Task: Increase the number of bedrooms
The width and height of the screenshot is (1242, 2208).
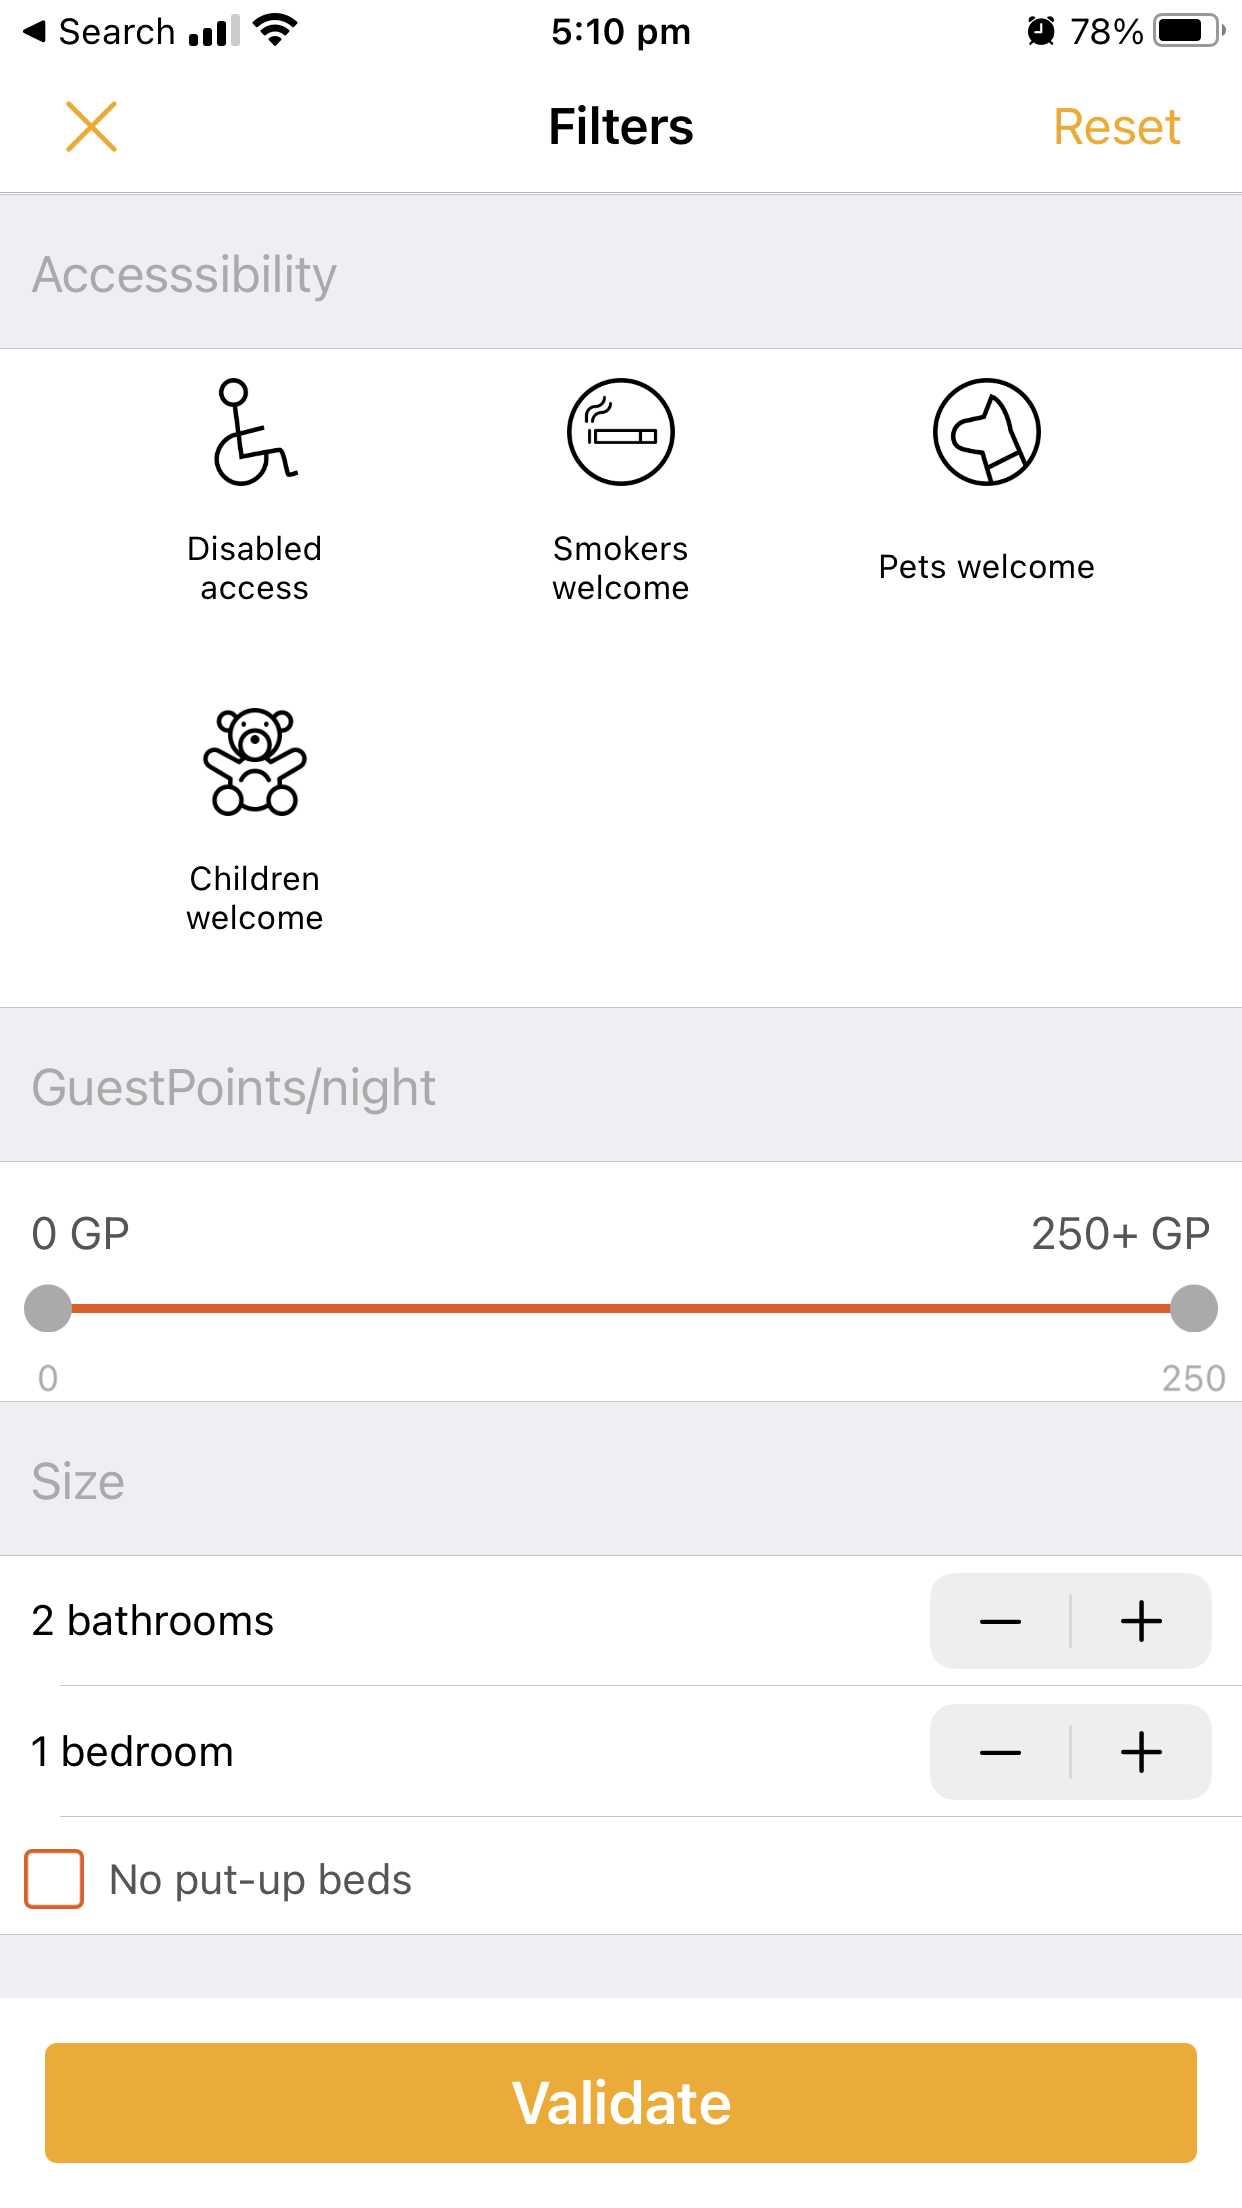Action: (x=1141, y=1752)
